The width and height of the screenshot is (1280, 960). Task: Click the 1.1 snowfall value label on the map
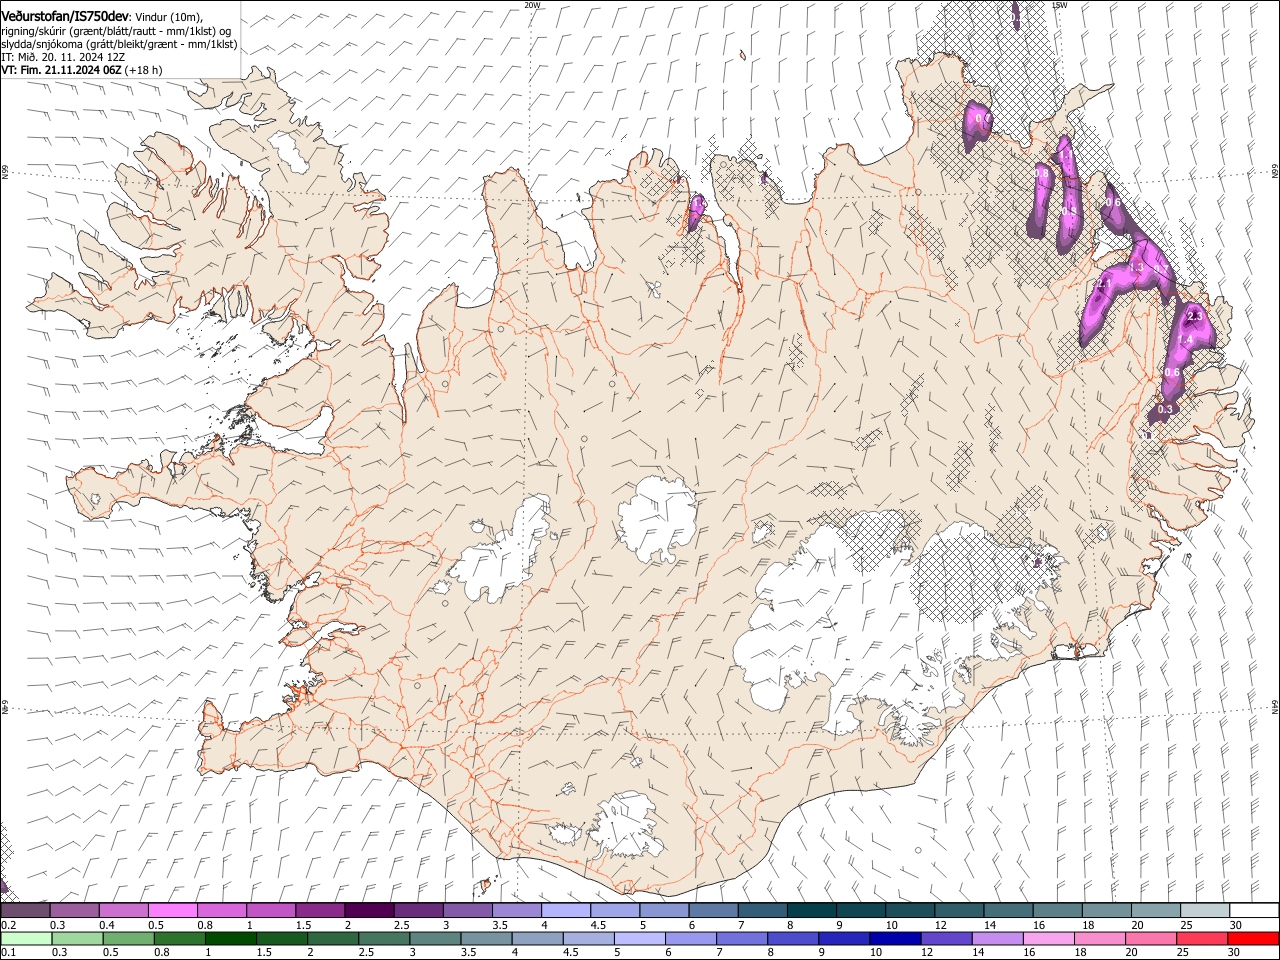pos(1066,157)
